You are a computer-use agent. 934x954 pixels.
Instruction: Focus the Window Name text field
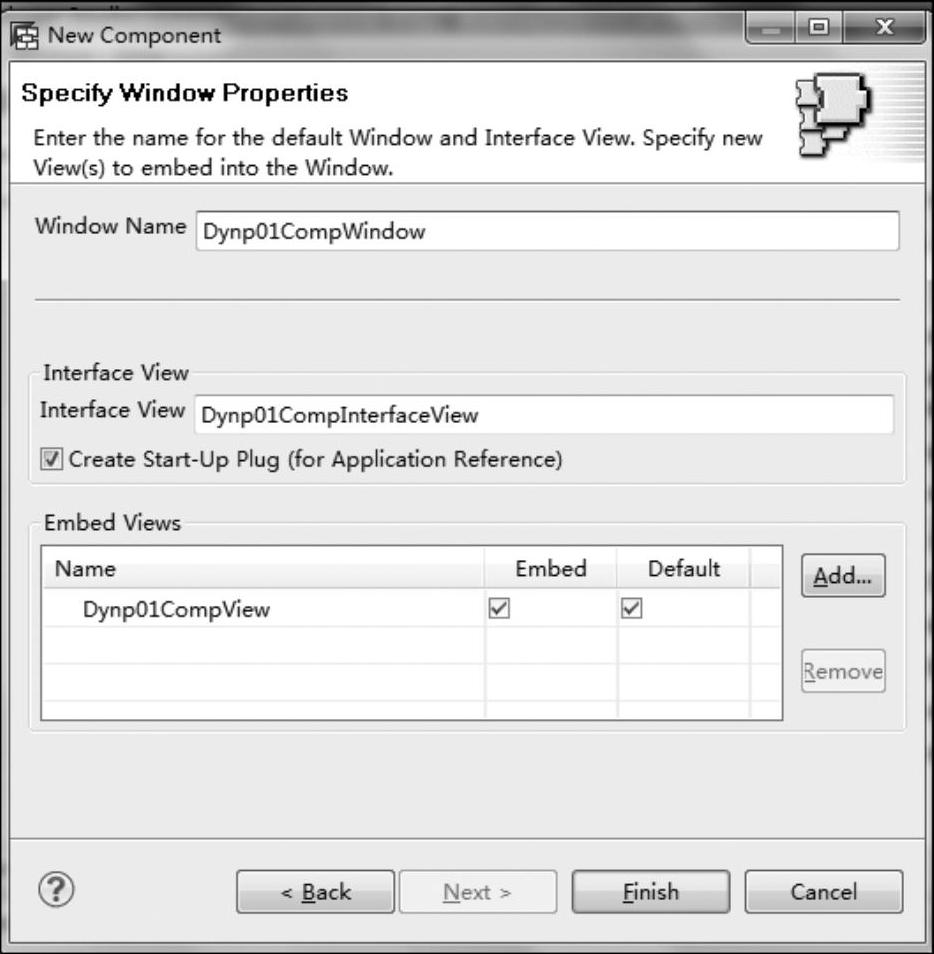coord(547,231)
